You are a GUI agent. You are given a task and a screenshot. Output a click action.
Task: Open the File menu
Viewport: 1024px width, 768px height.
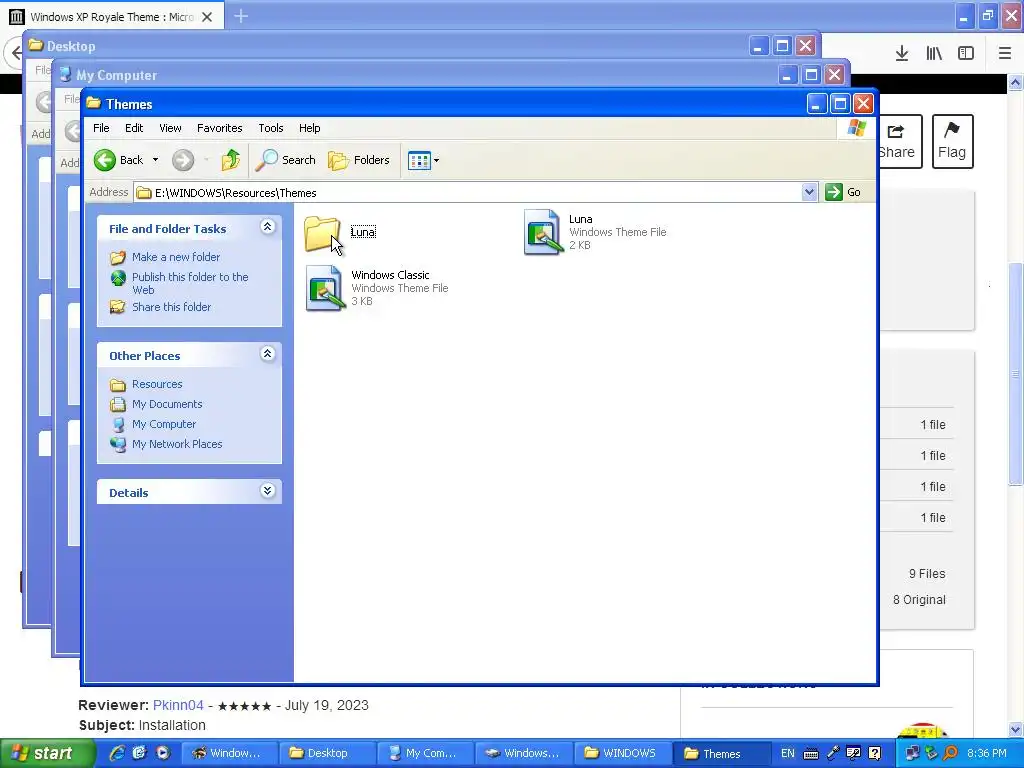point(101,128)
